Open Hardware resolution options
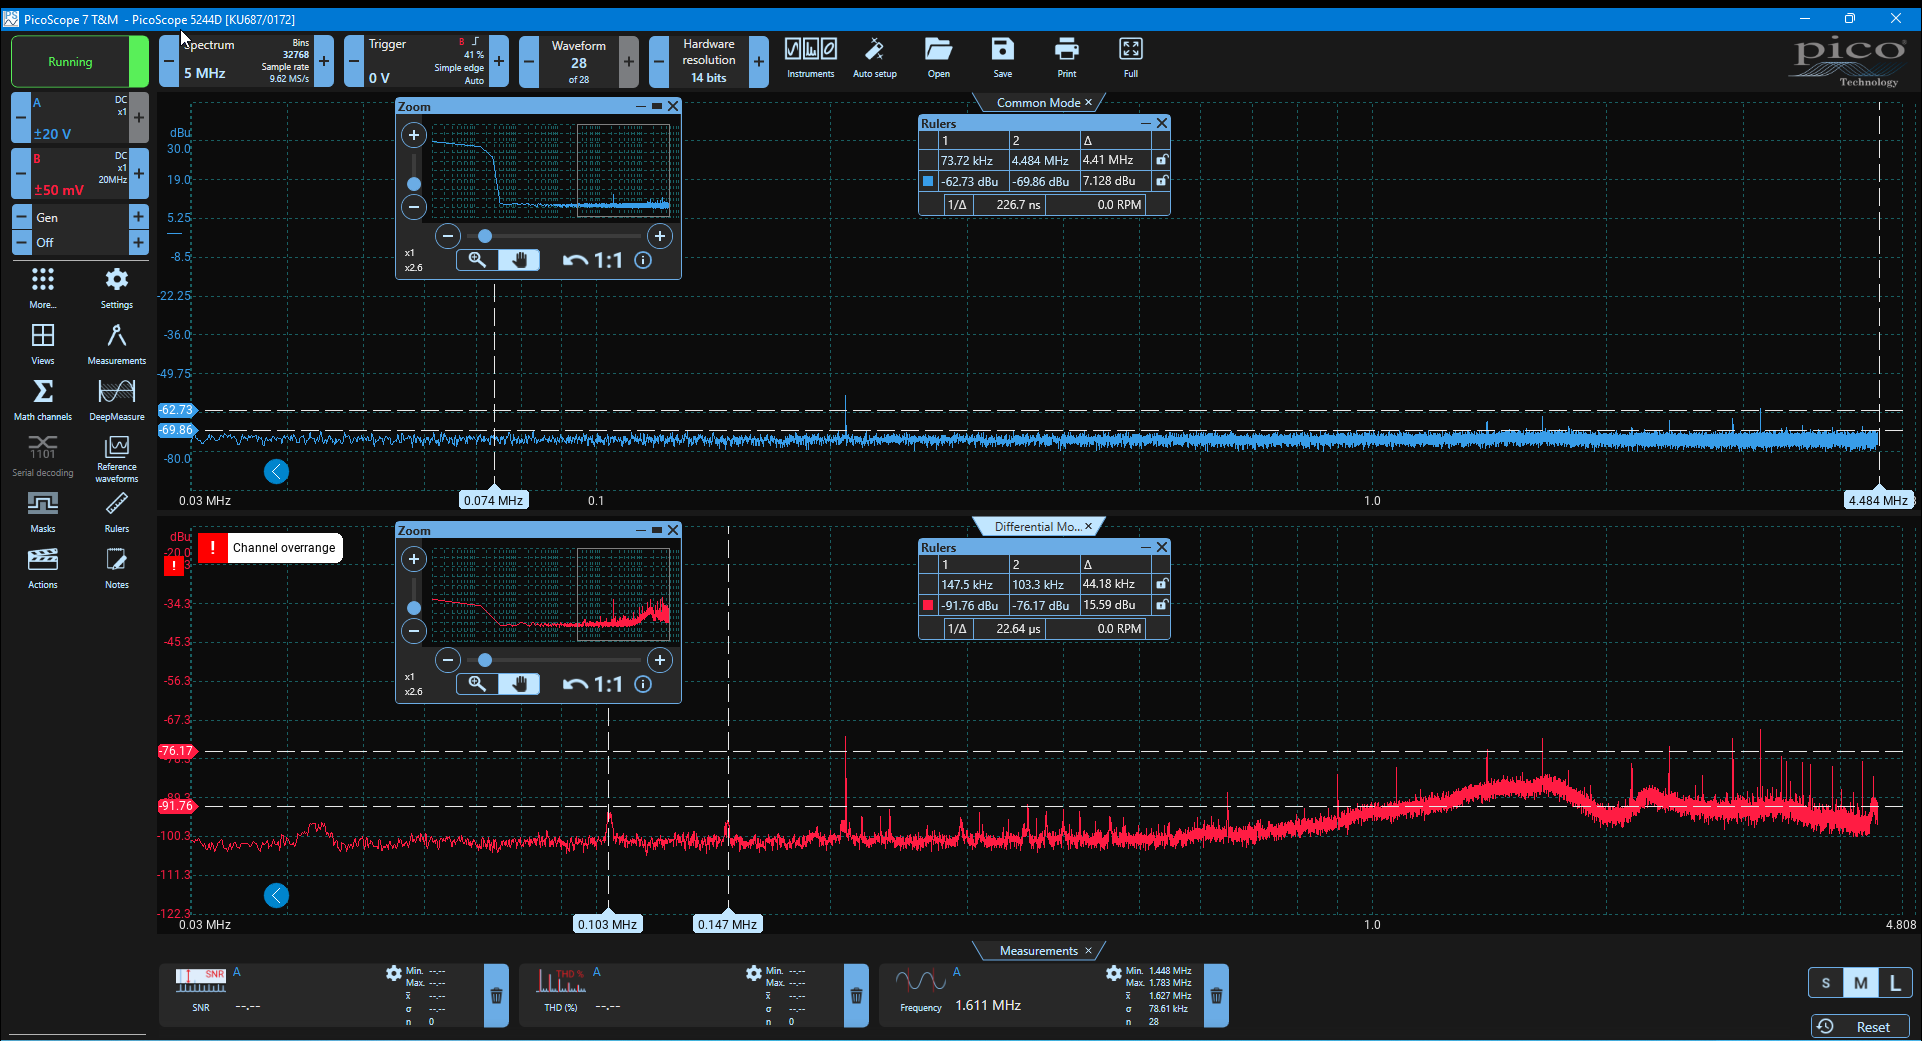 pos(708,61)
